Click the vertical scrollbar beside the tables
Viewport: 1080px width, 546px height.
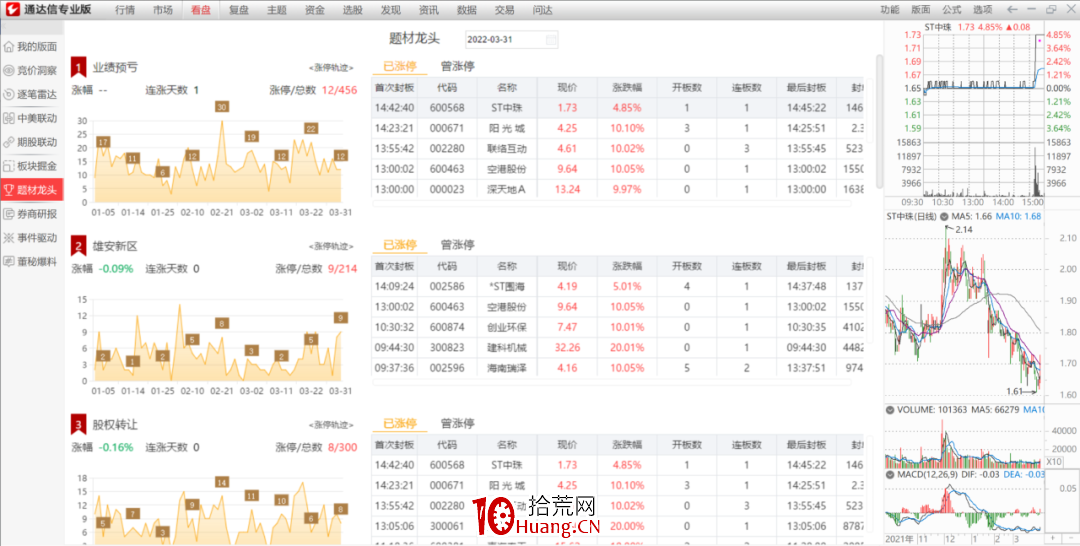[879, 121]
